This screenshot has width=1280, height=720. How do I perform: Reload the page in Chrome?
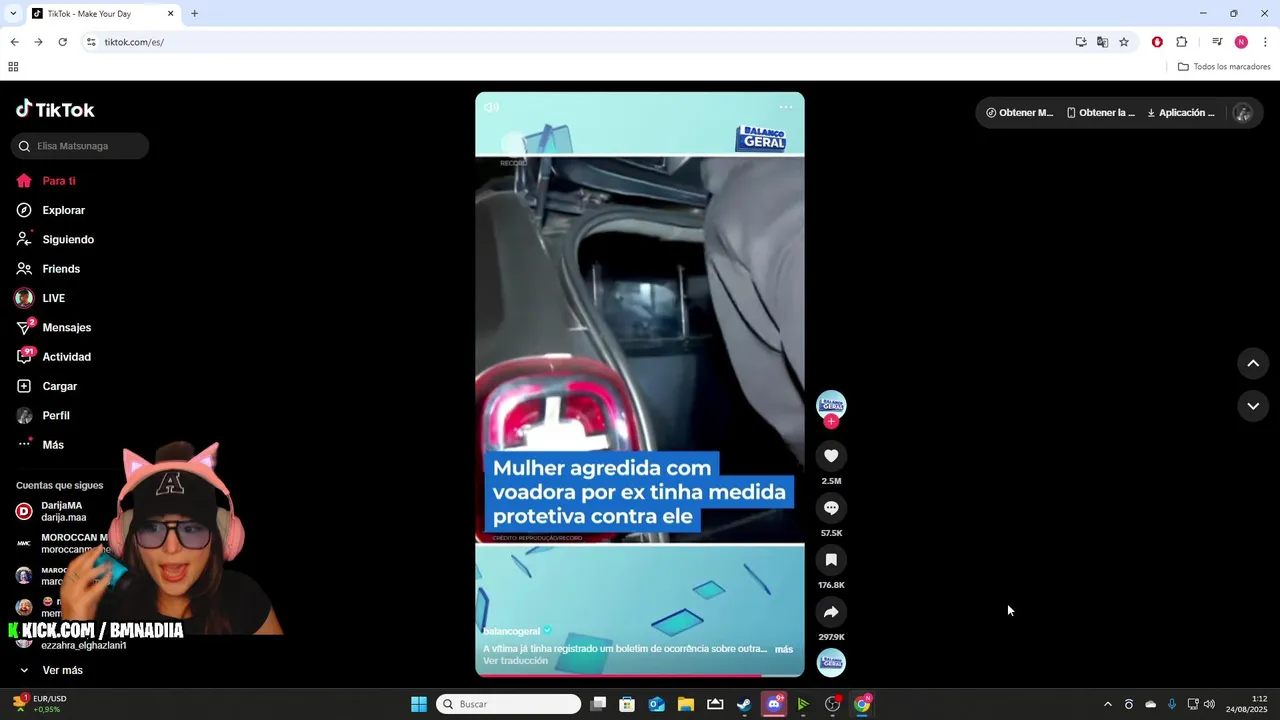[62, 42]
